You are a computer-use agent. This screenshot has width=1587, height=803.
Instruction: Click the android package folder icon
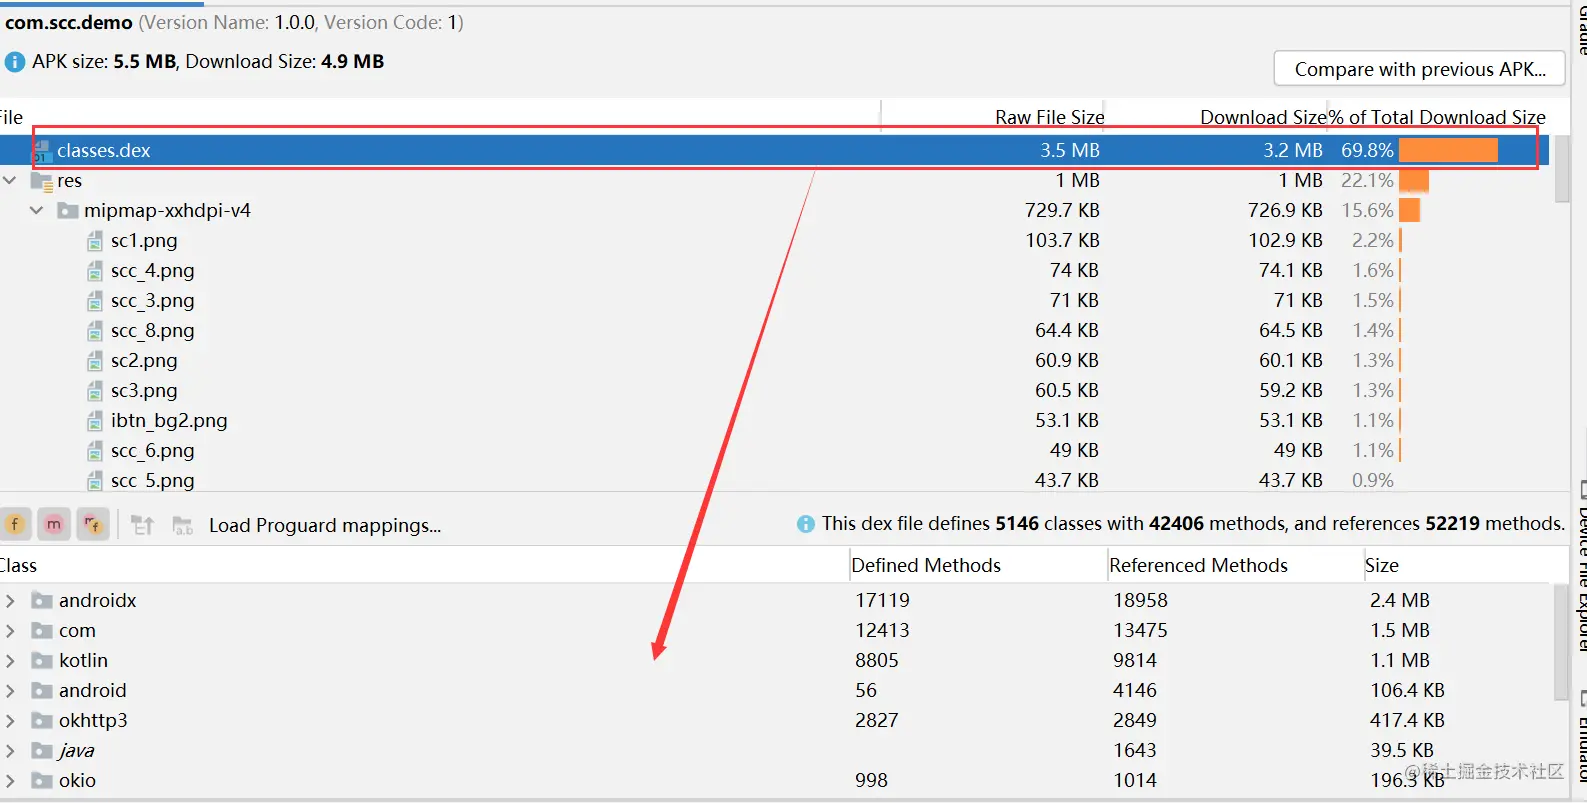pyautogui.click(x=42, y=690)
